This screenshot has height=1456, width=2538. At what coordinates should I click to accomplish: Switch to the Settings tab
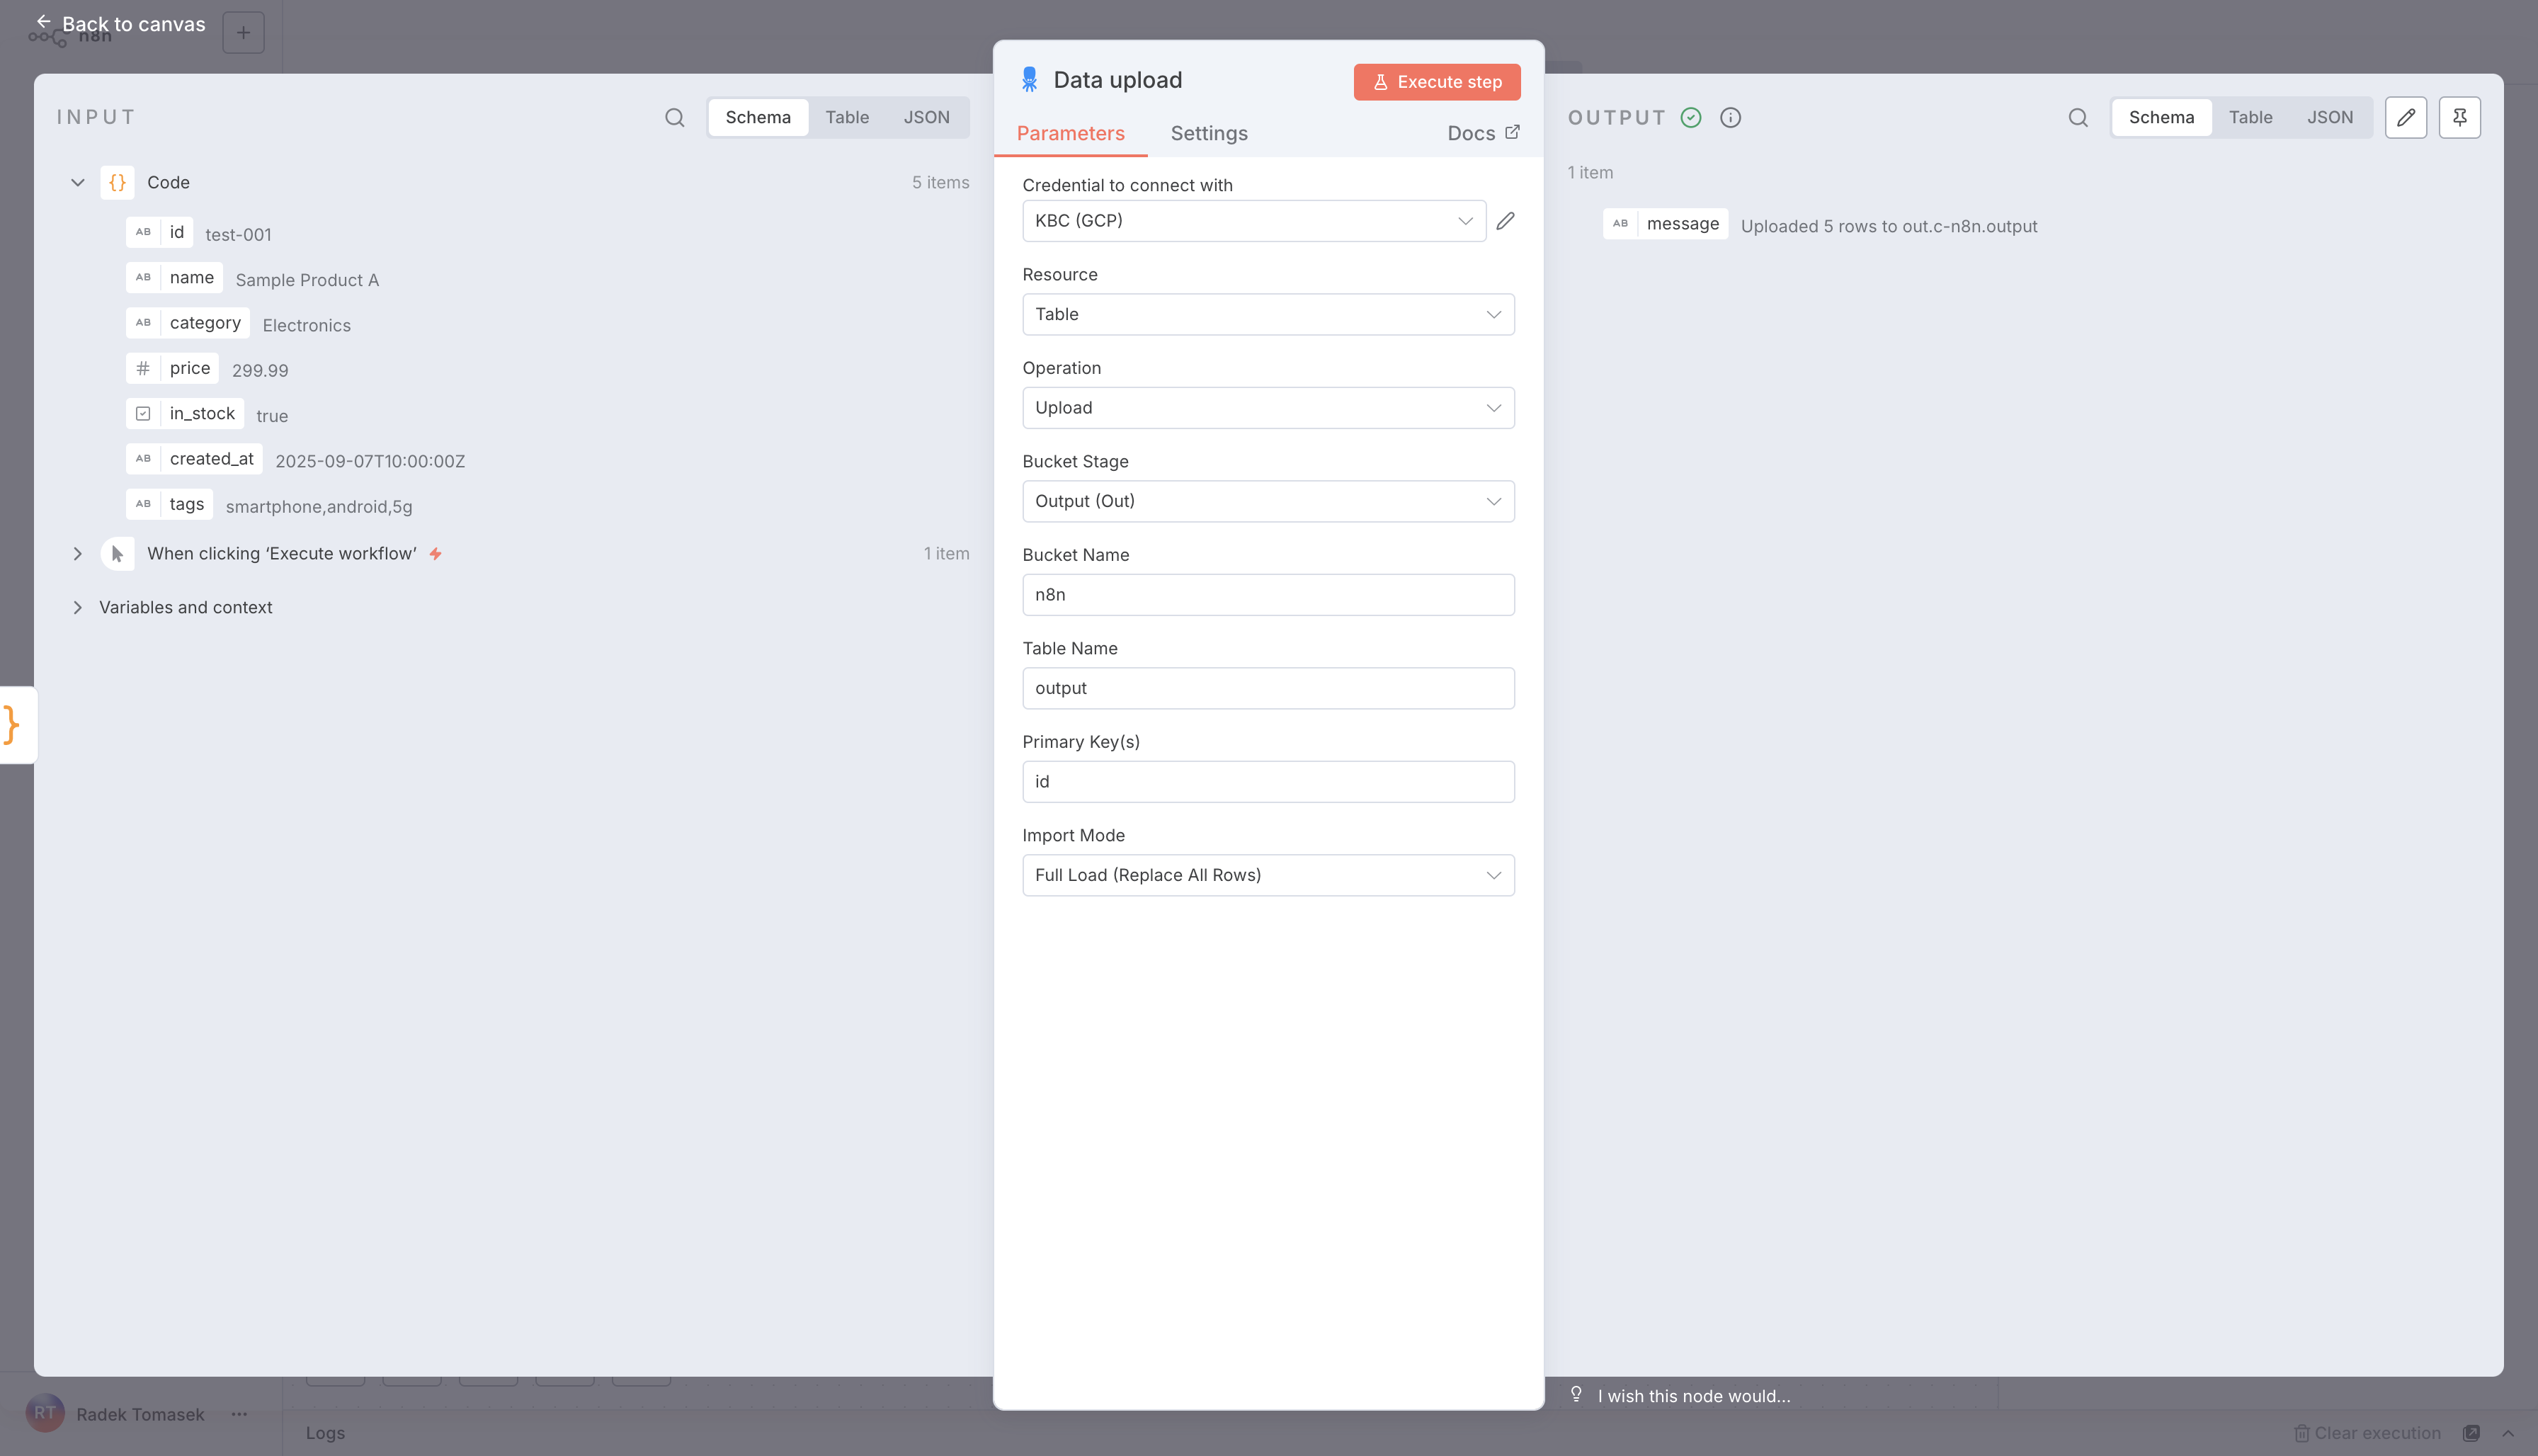tap(1208, 133)
